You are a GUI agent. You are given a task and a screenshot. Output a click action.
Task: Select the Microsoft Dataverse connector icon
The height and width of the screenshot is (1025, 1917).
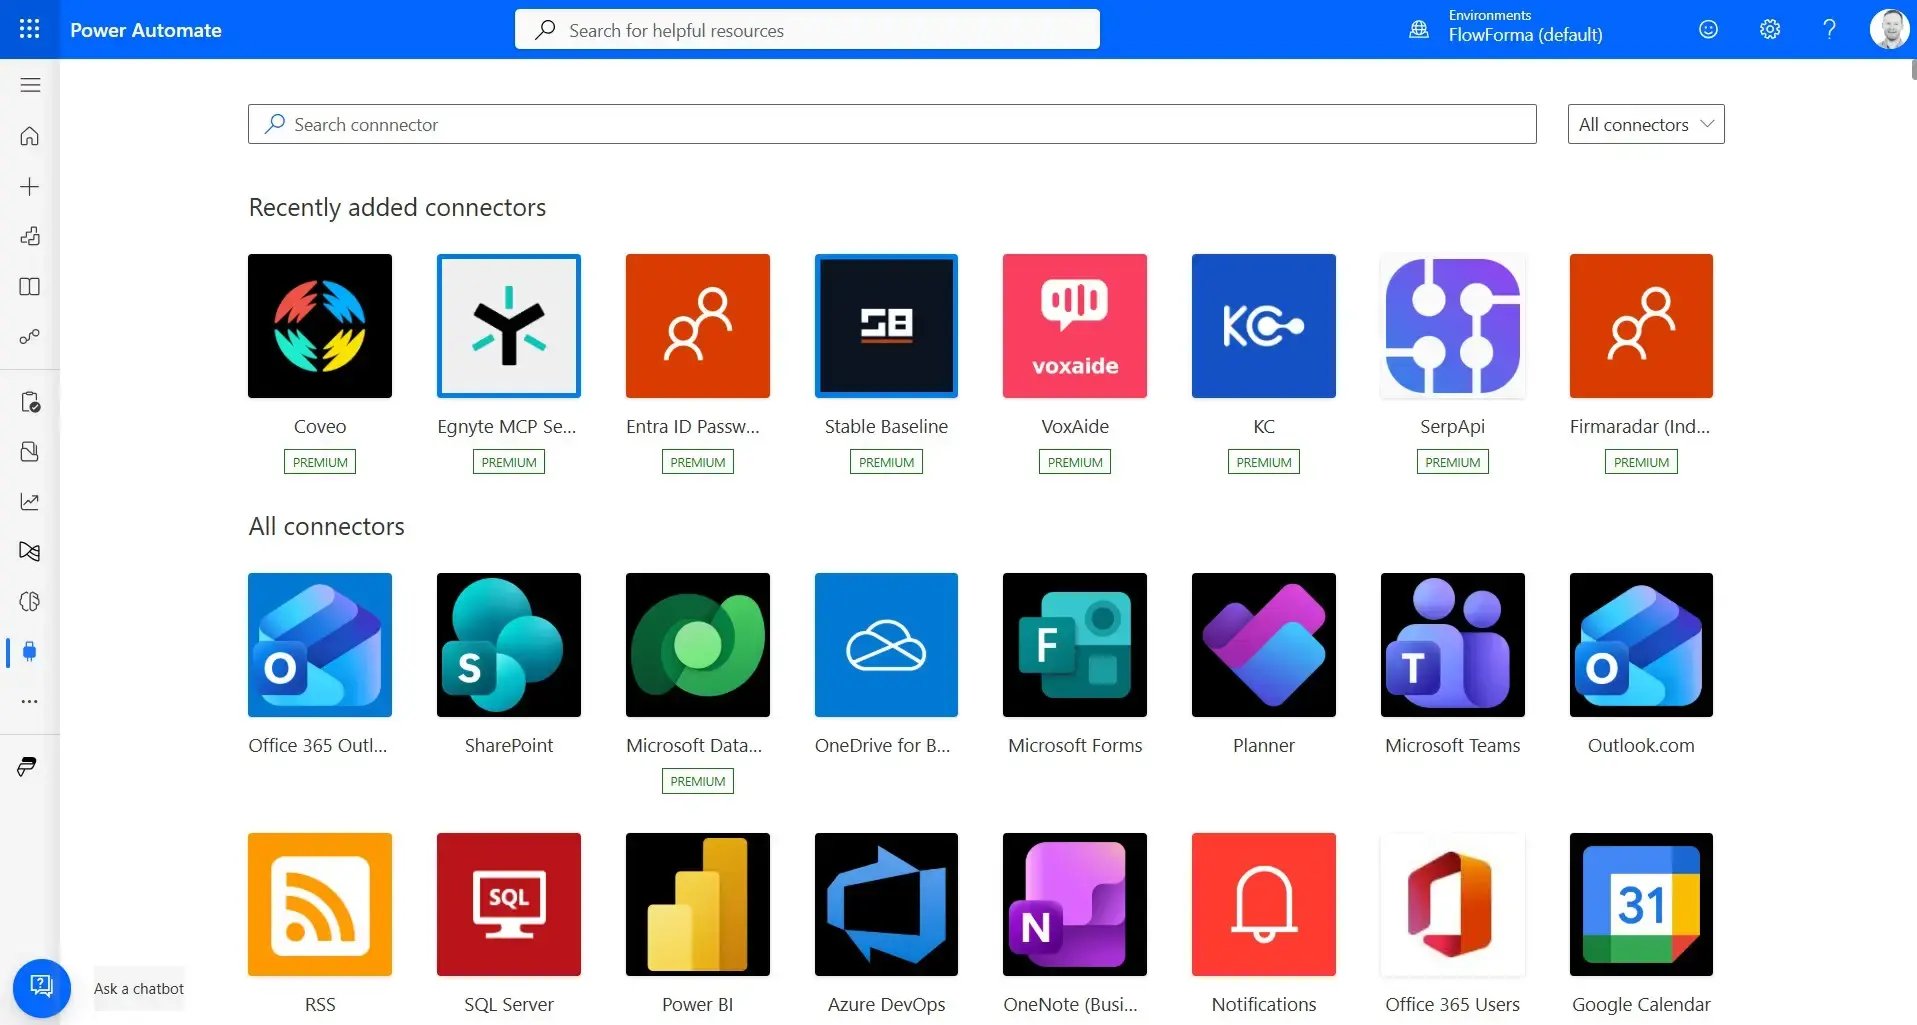tap(698, 645)
